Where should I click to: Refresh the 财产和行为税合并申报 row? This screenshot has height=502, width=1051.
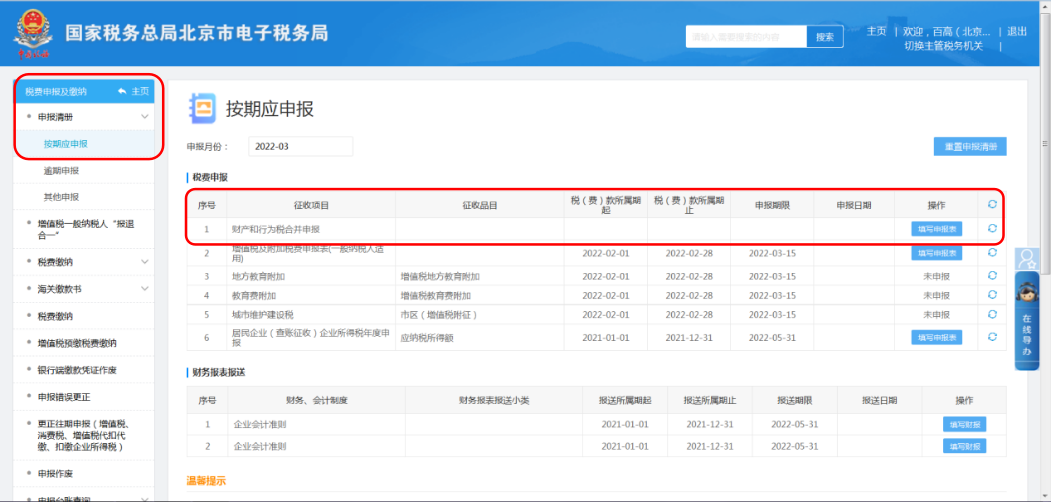992,229
